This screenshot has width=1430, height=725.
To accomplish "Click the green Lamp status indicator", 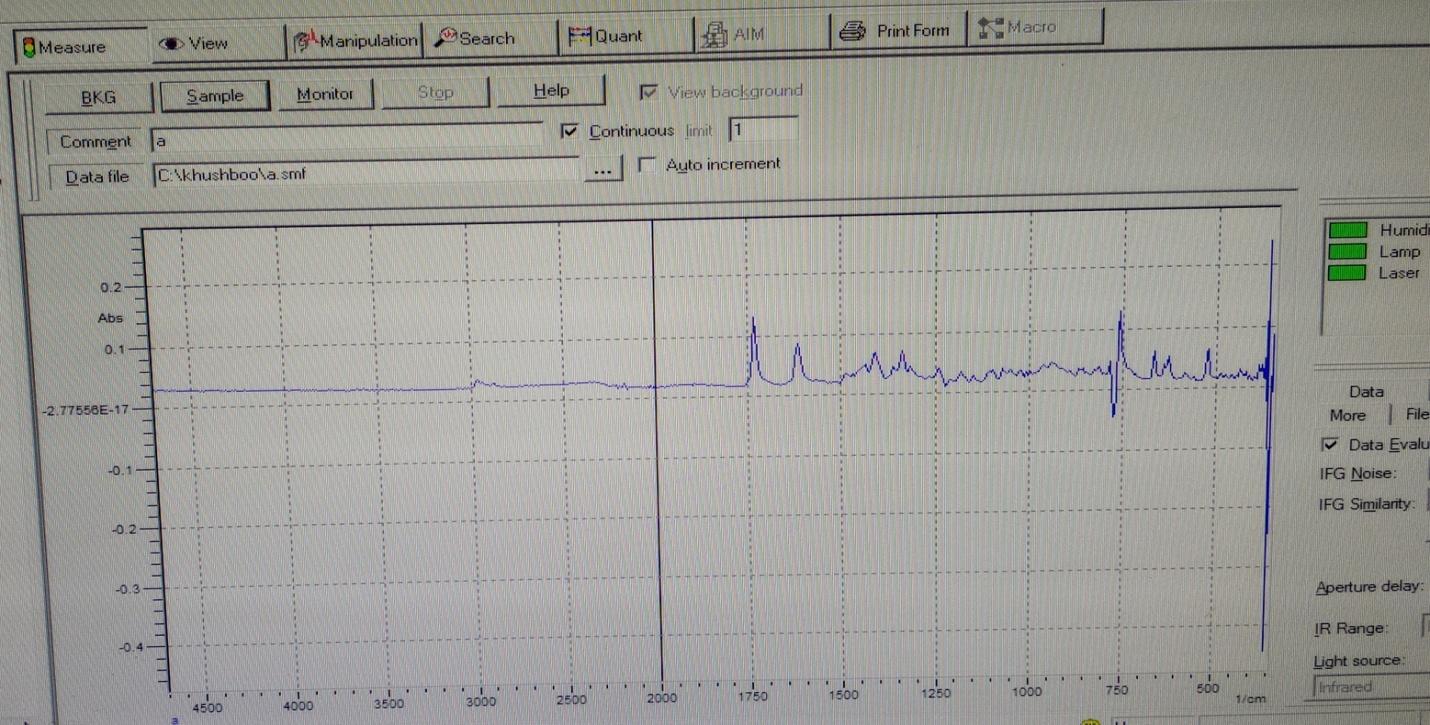I will [x=1347, y=251].
